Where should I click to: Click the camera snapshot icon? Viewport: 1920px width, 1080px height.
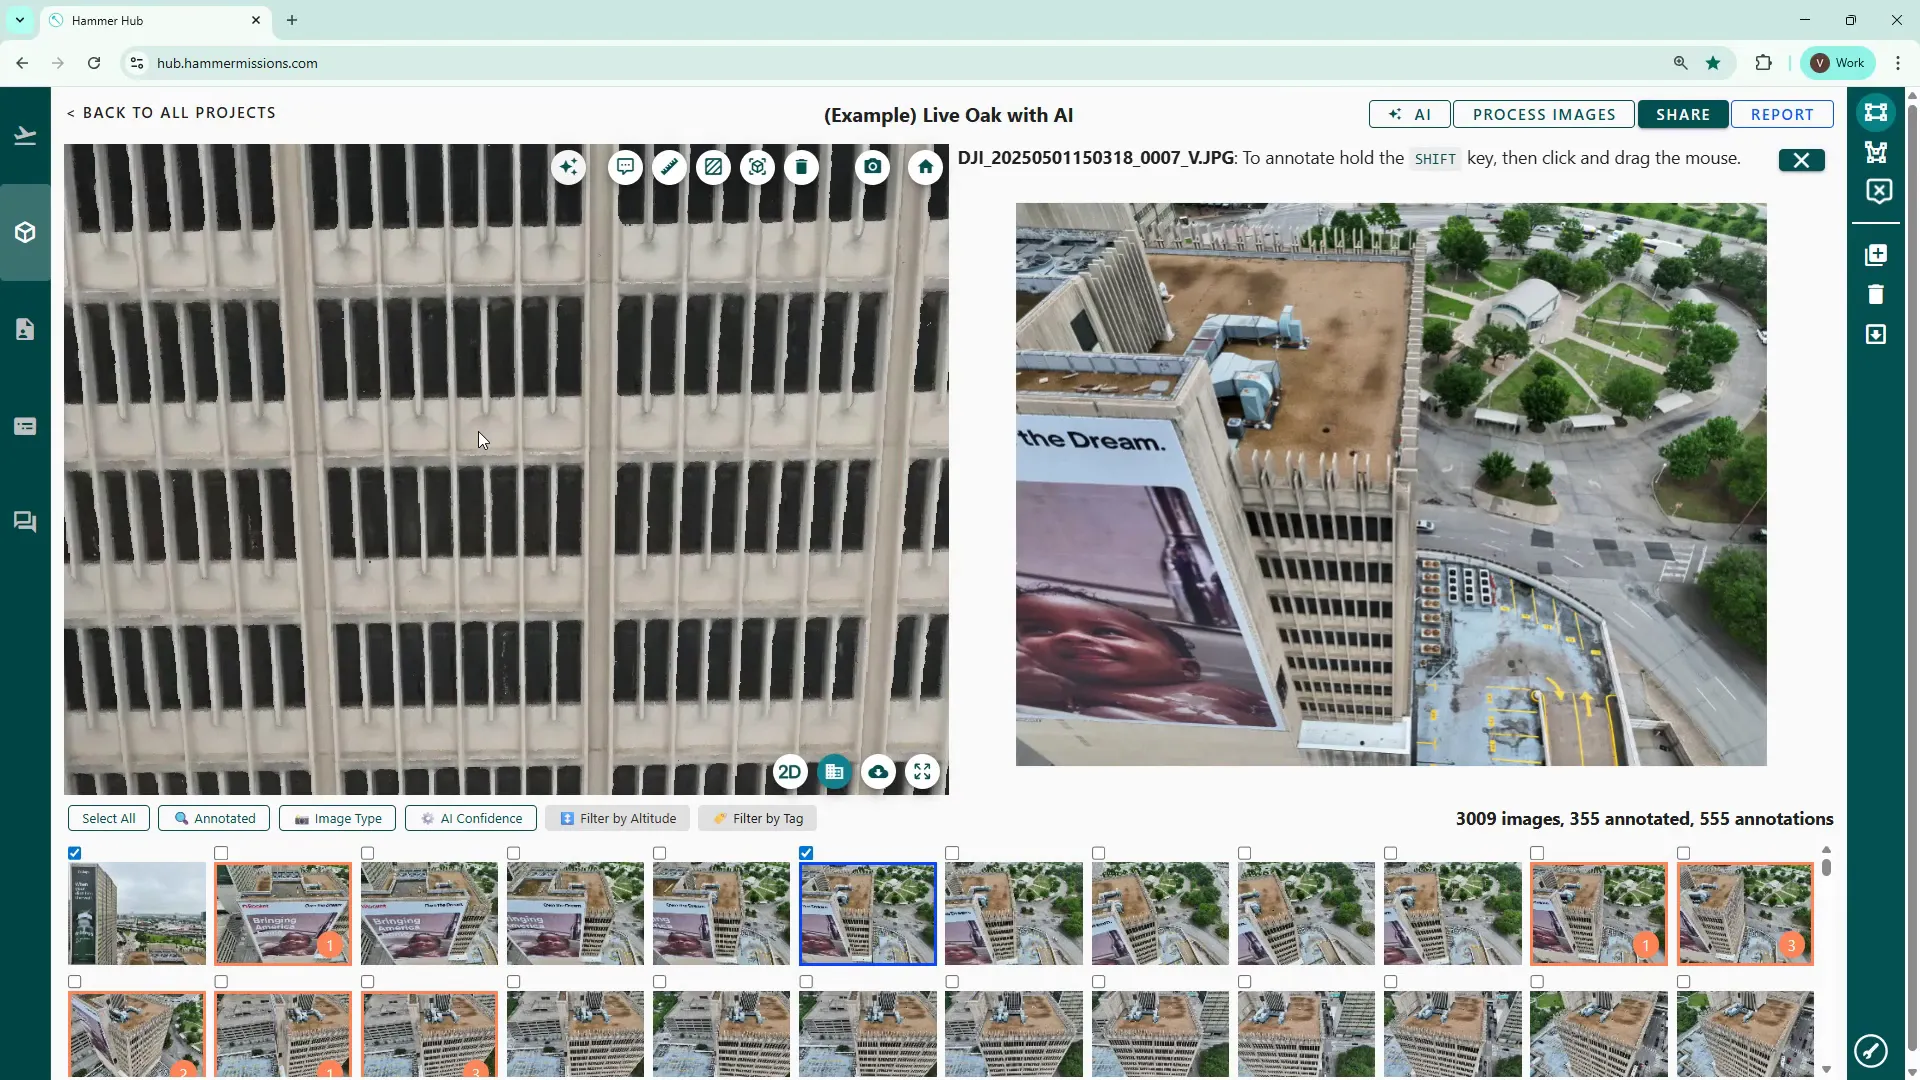[x=873, y=167]
